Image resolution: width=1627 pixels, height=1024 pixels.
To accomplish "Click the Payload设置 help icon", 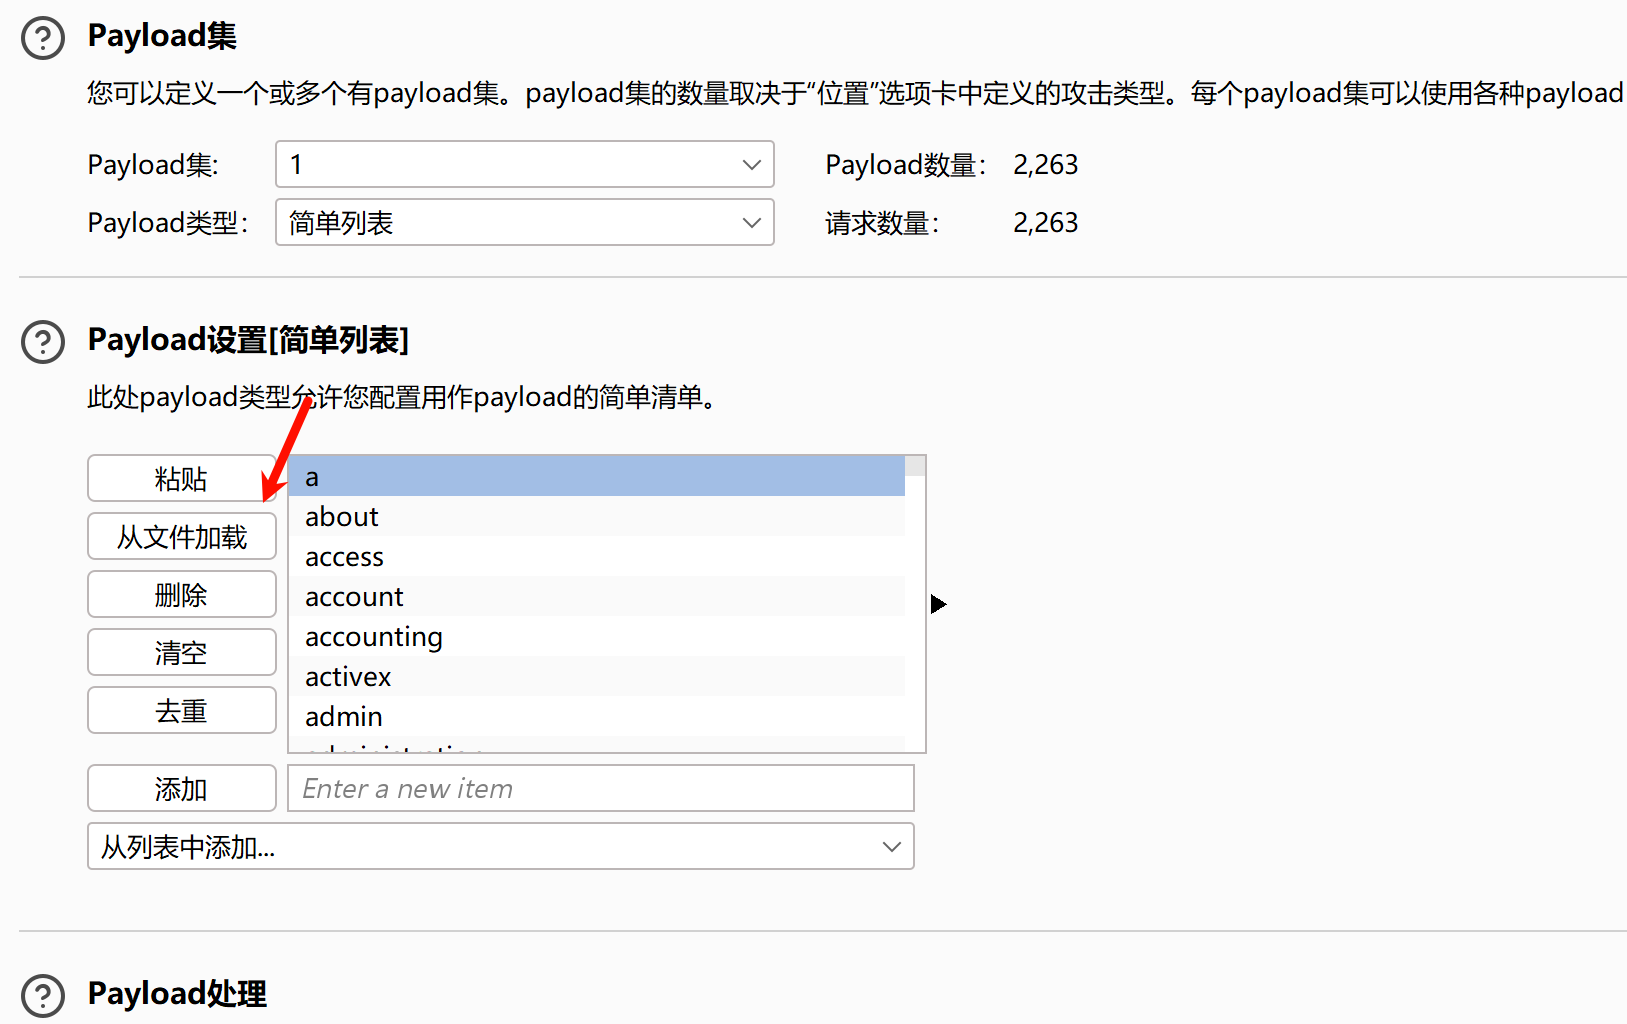I will [42, 342].
